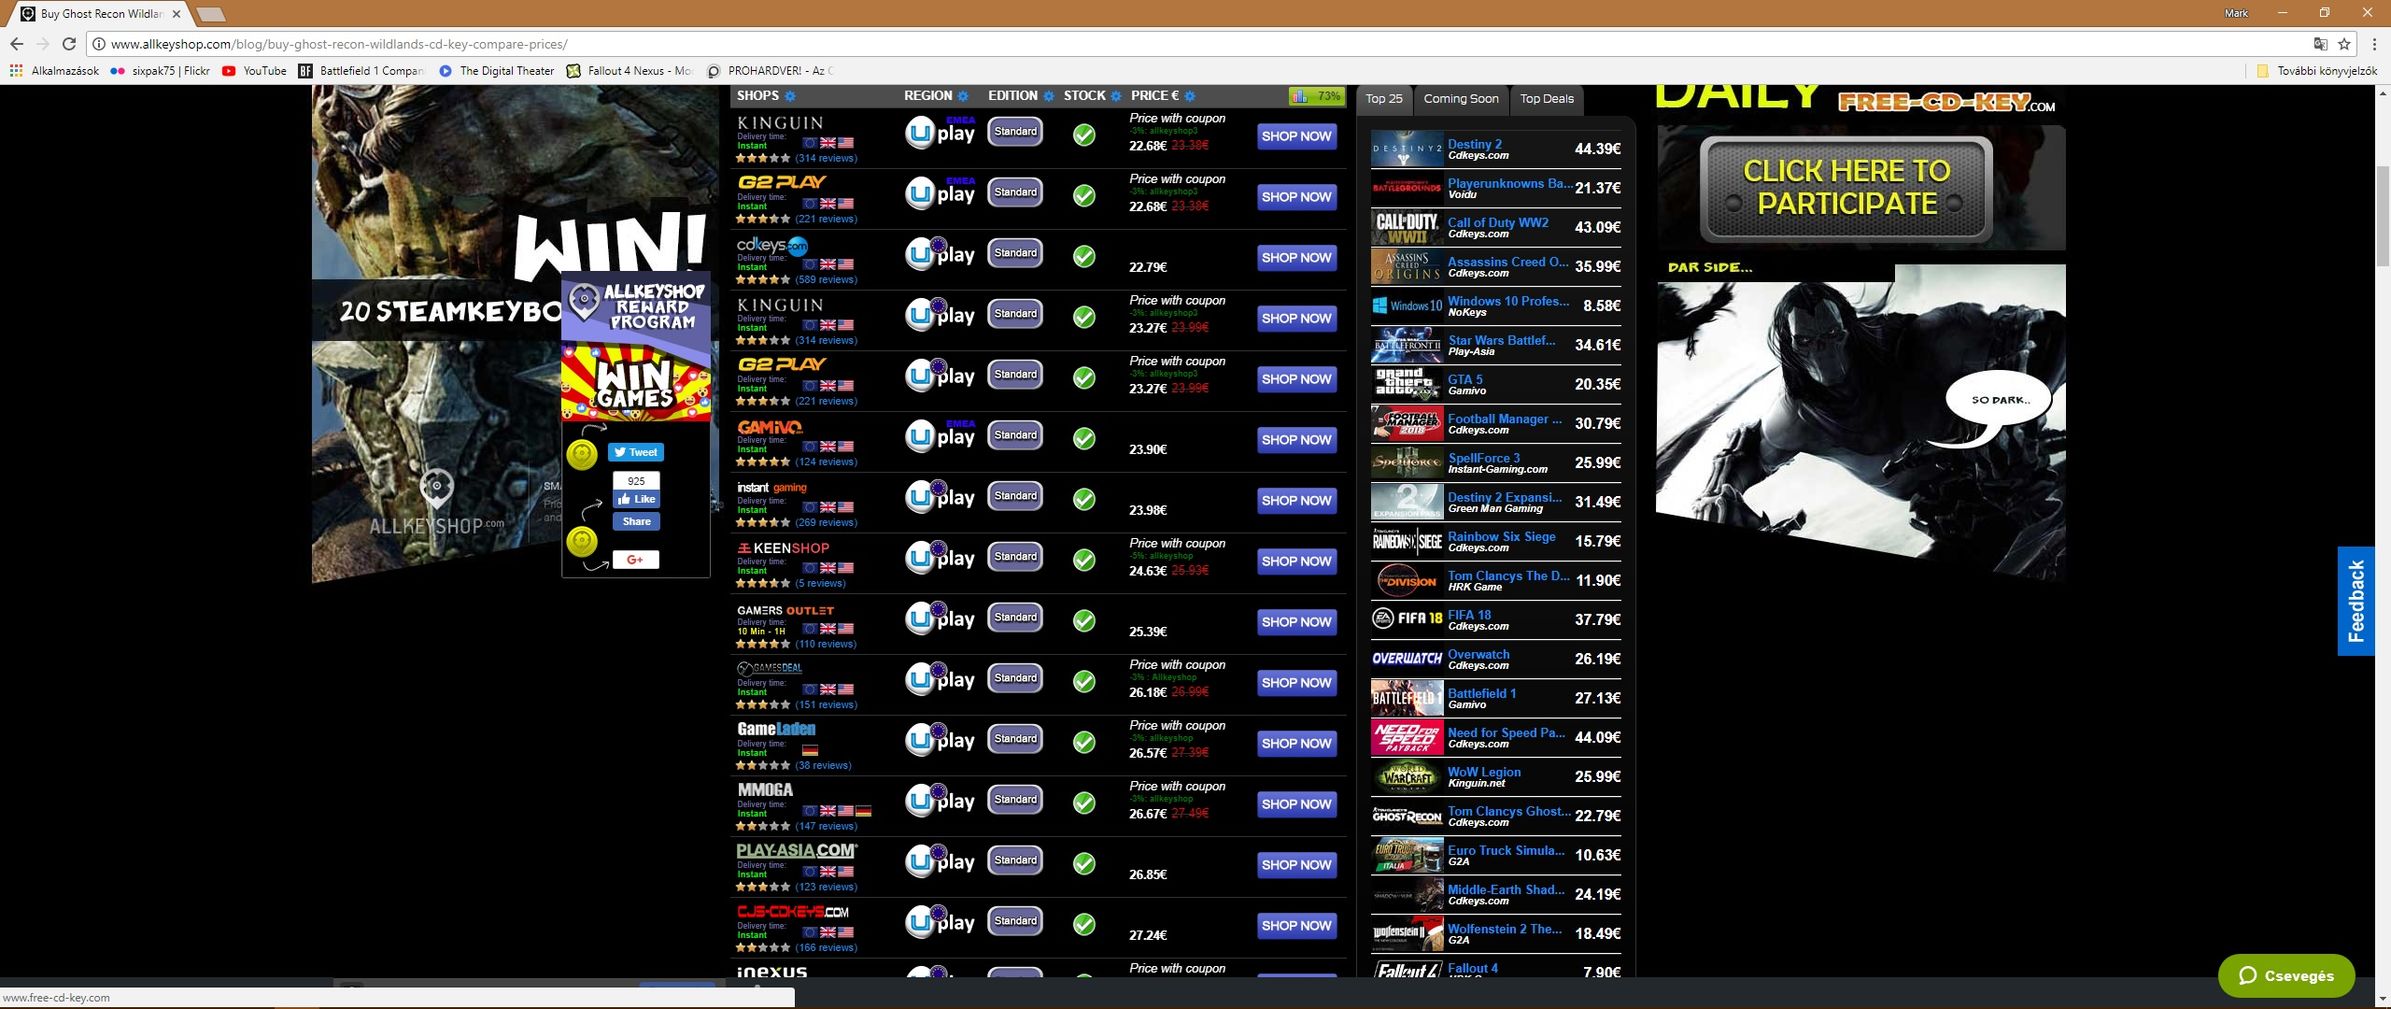The height and width of the screenshot is (1009, 2391).
Task: Click SHOP NOW for GAMIVO at 23.90€
Action: pyautogui.click(x=1296, y=440)
